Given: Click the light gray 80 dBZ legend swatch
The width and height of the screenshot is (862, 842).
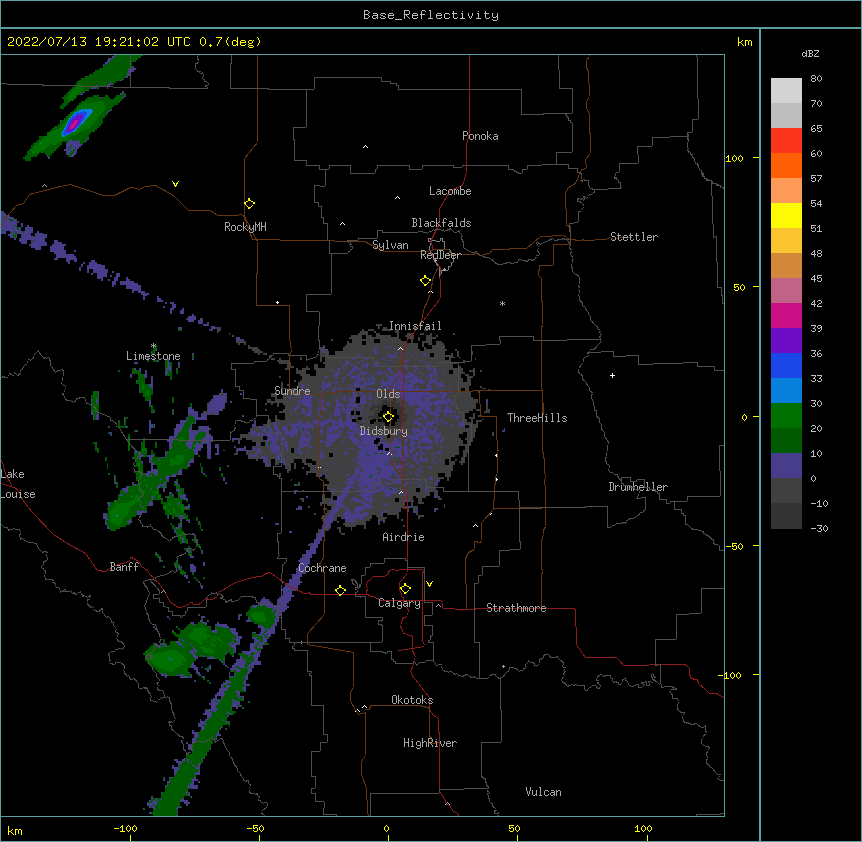Looking at the screenshot, I should 786,91.
